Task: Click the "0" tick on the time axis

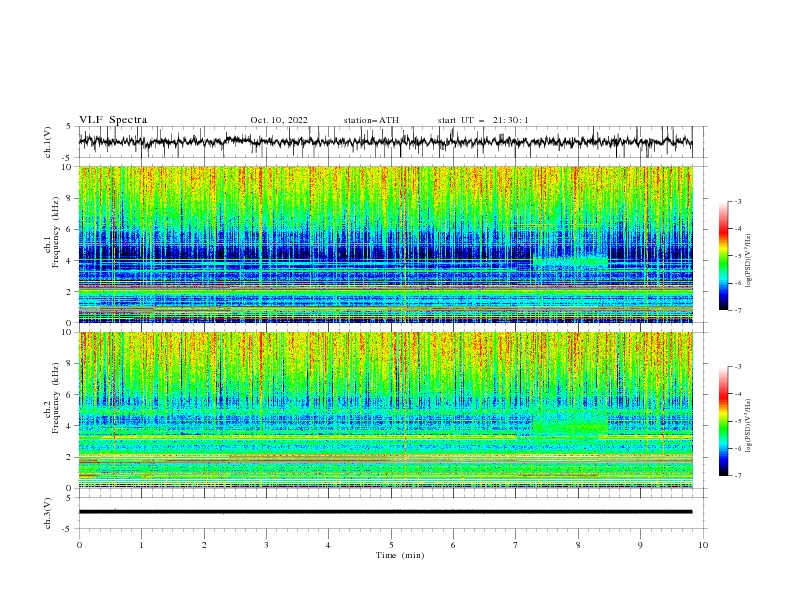Action: click(79, 545)
